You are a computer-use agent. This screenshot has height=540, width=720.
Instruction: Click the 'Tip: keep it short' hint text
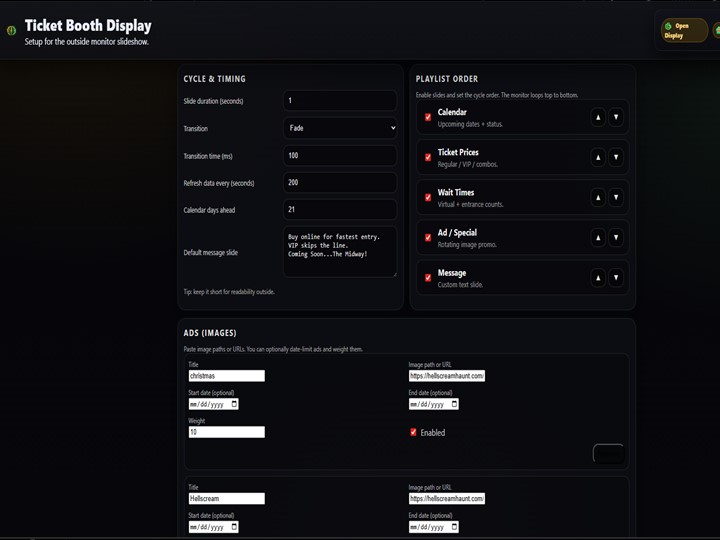pyautogui.click(x=229, y=292)
